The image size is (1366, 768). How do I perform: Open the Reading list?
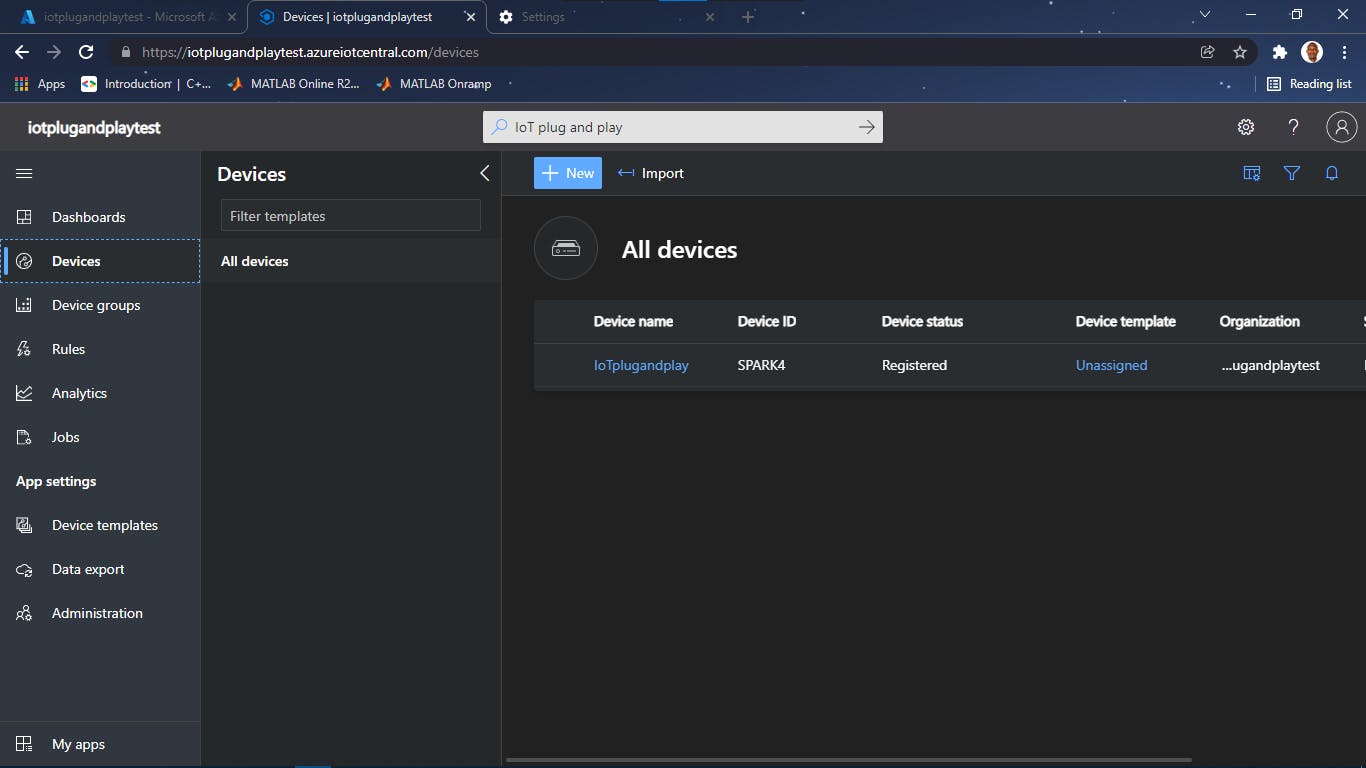pyautogui.click(x=1309, y=84)
